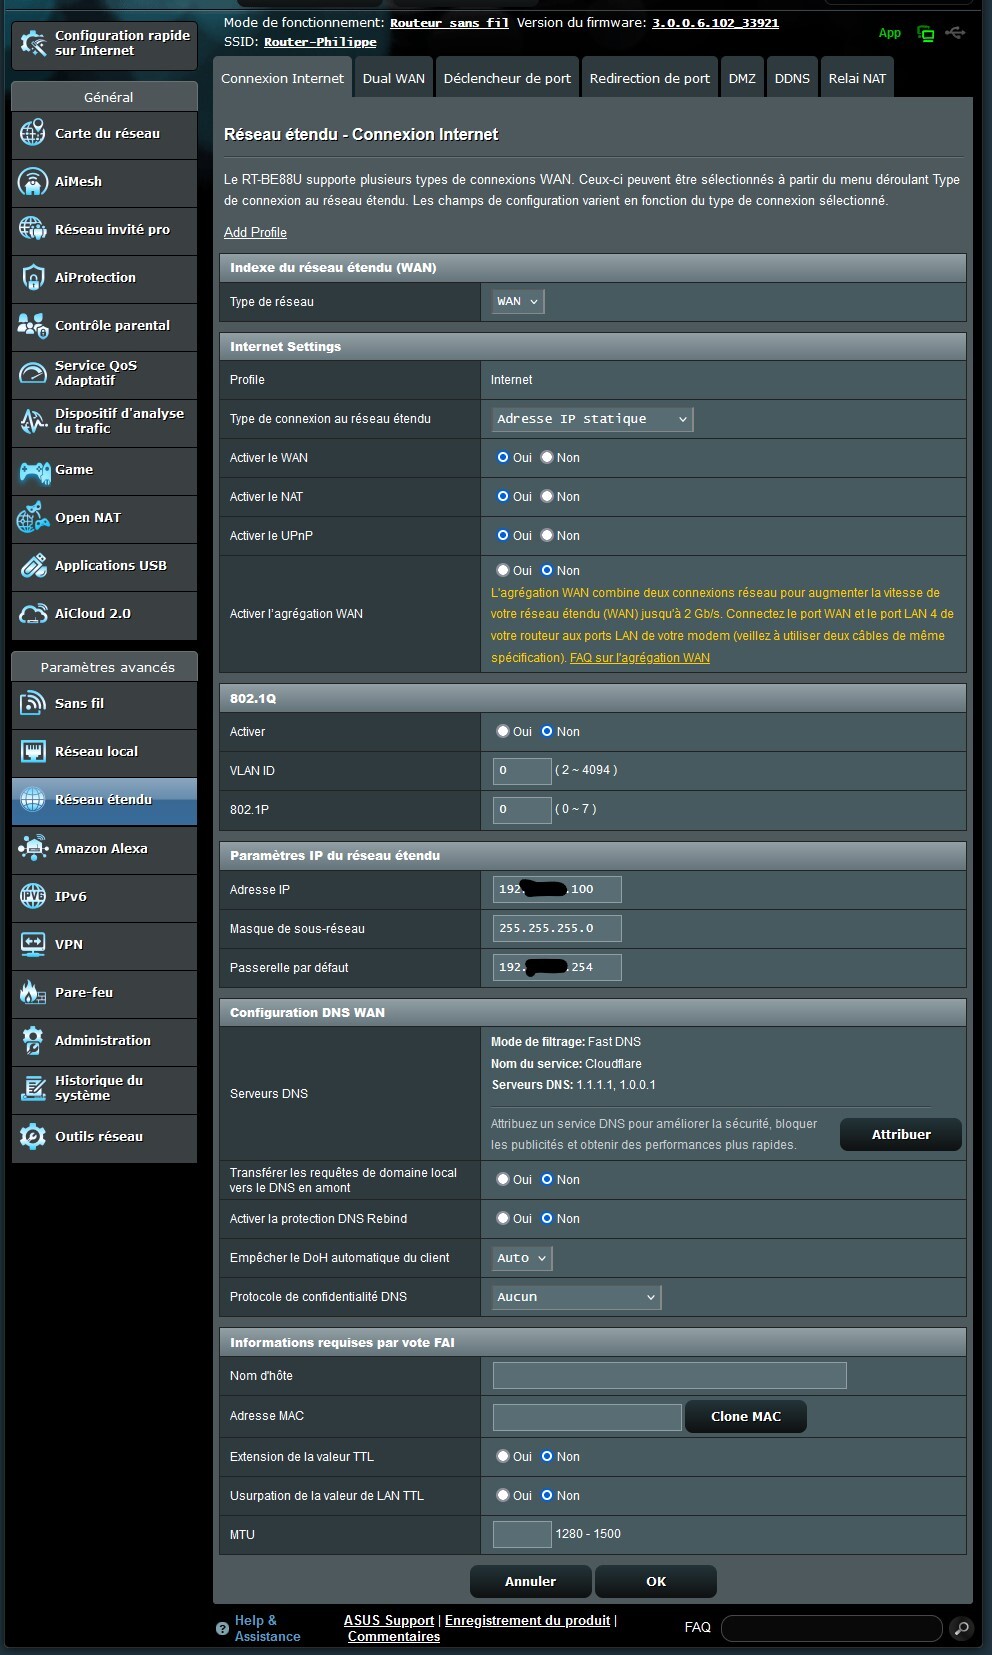Enable 802.1Q Activer Oui option

503,731
